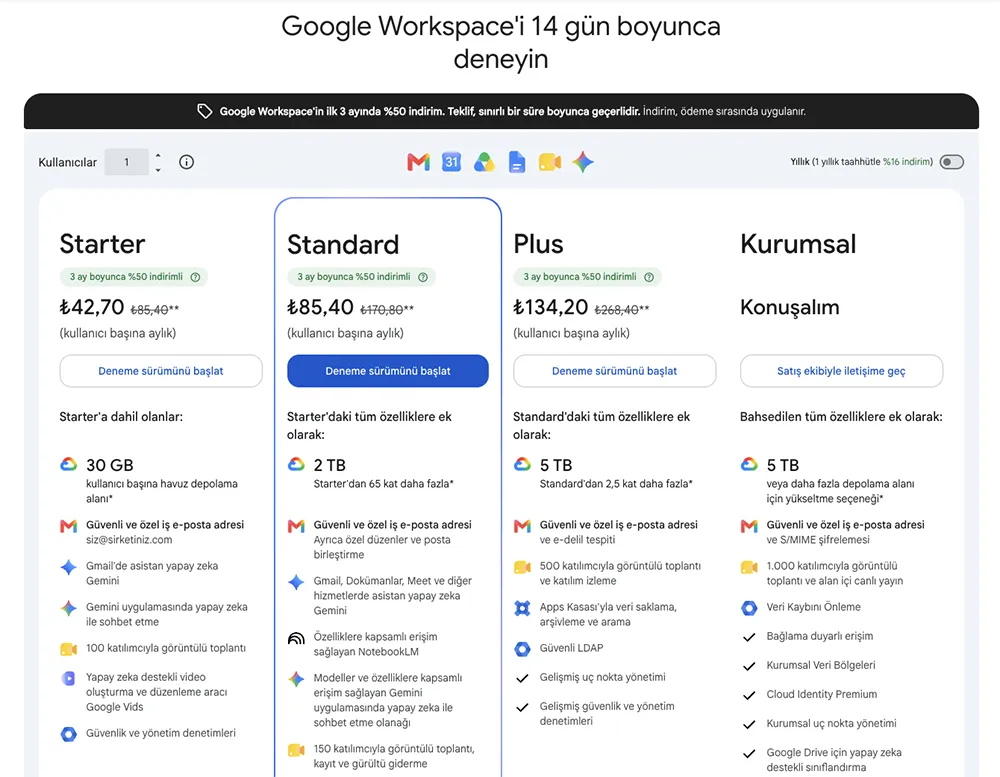Click the Standard'dan 2,5 kat daha fazla text
Viewport: 1000px width, 777px height.
(x=616, y=484)
